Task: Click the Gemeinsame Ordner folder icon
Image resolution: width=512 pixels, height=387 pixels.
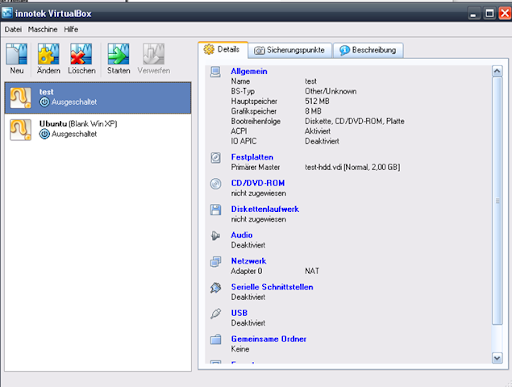Action: (x=216, y=339)
